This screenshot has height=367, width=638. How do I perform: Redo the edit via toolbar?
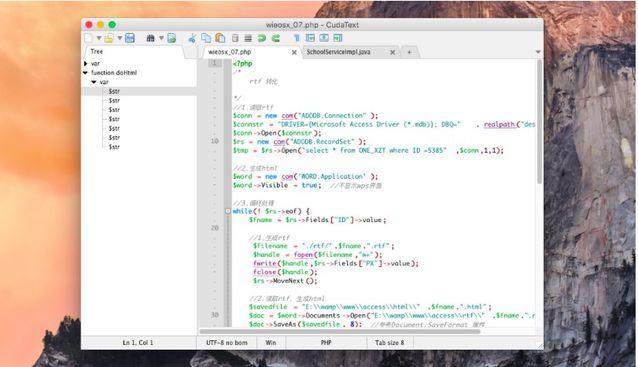[276, 38]
